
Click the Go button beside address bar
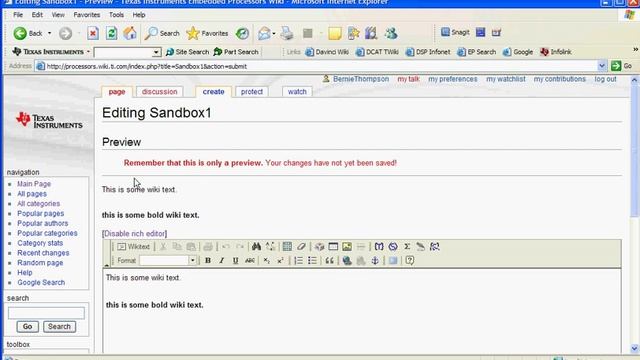(x=622, y=66)
